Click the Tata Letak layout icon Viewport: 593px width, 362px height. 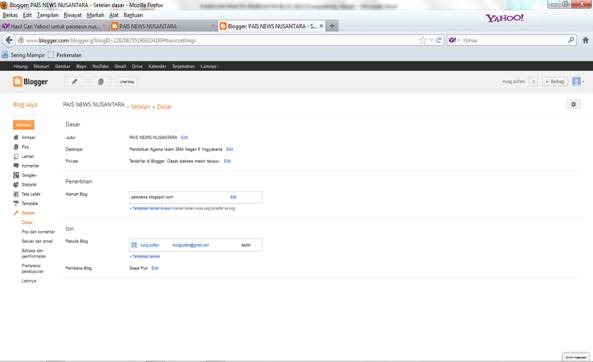(x=16, y=194)
